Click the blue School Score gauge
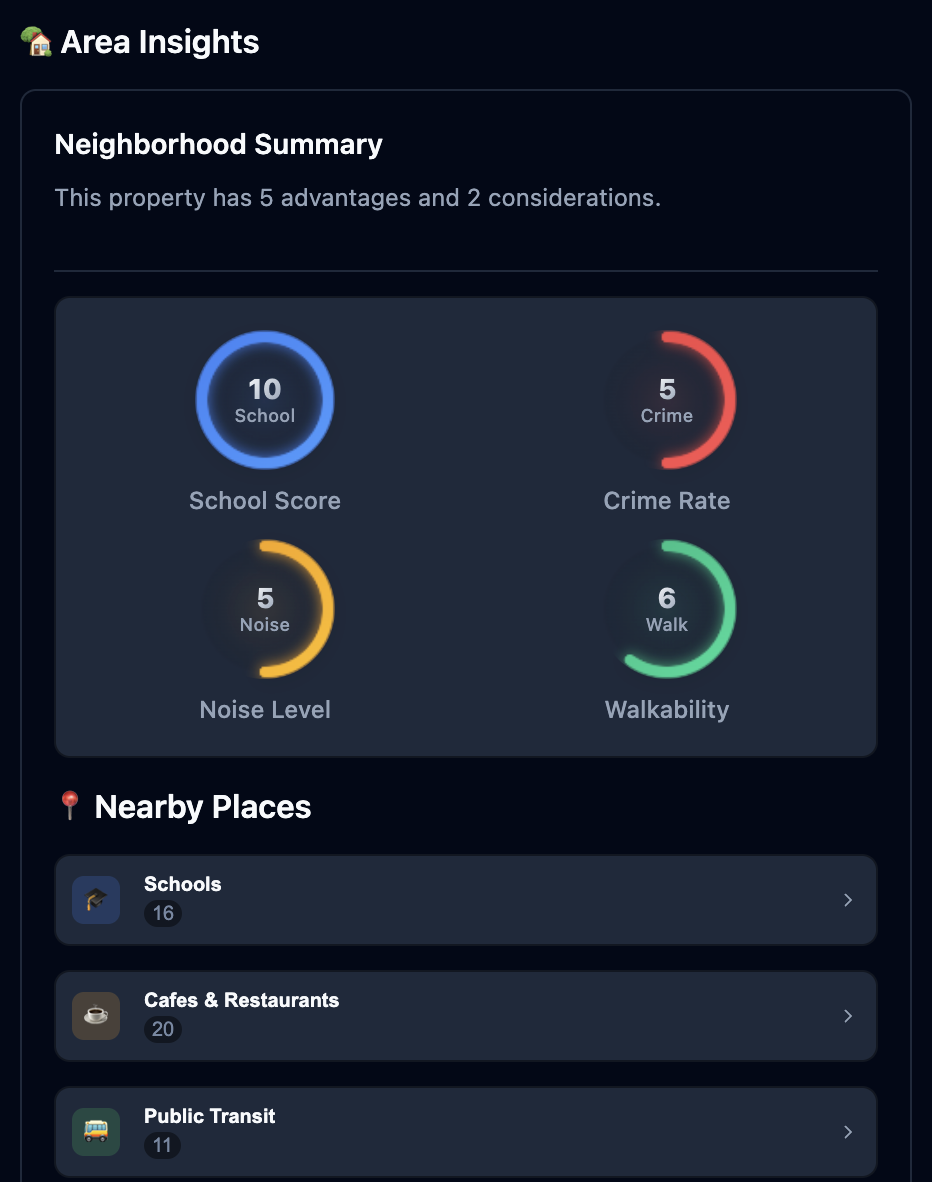 (x=264, y=400)
